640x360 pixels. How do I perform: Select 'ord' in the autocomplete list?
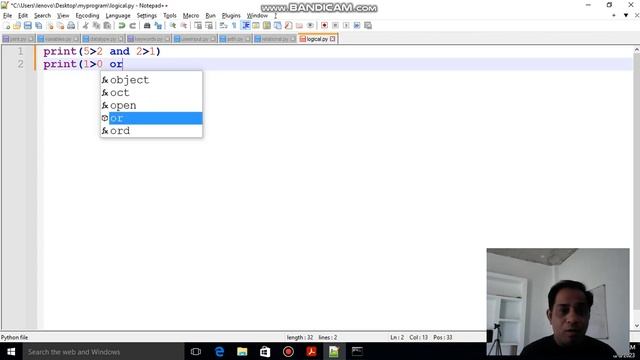click(x=151, y=131)
